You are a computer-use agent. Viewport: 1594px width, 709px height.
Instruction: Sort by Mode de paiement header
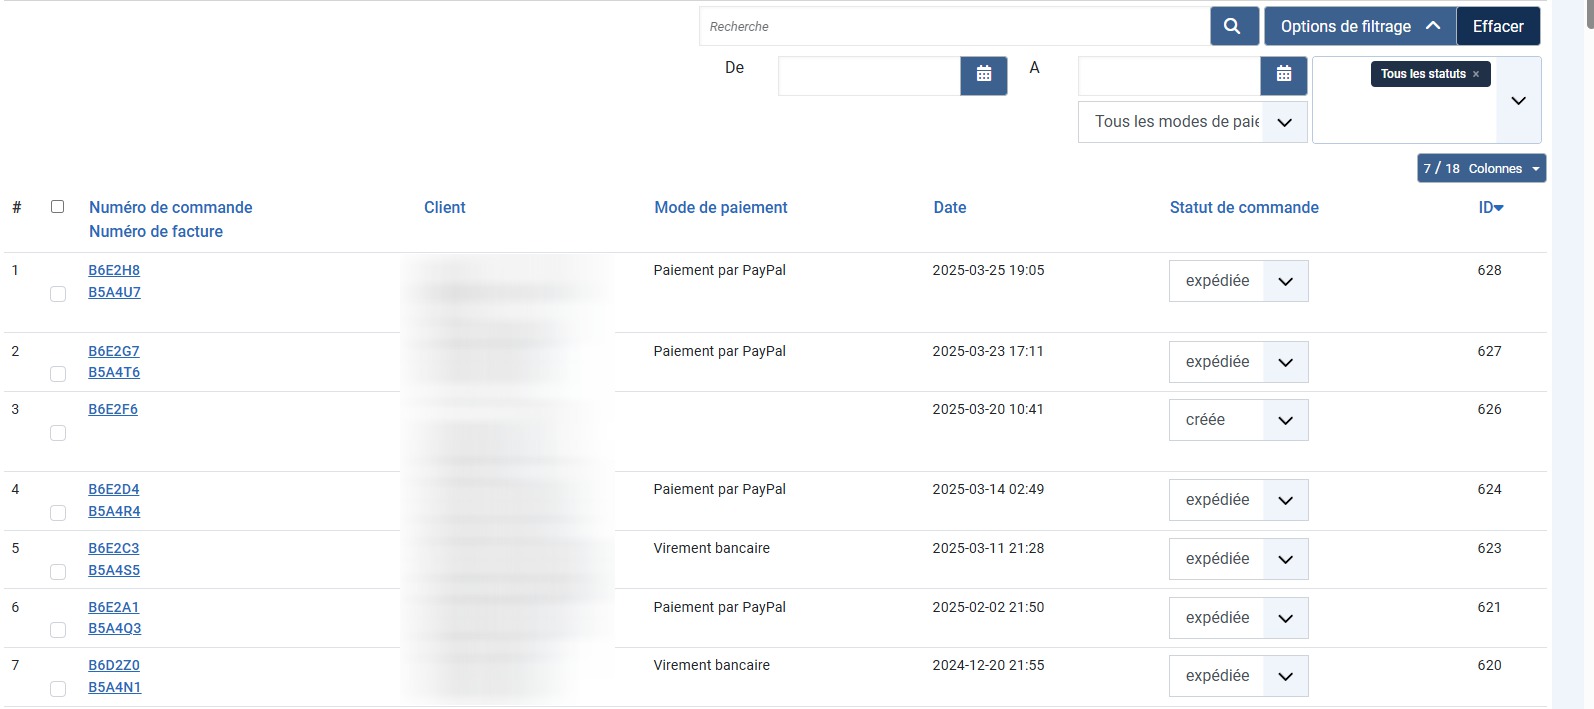[x=720, y=208]
